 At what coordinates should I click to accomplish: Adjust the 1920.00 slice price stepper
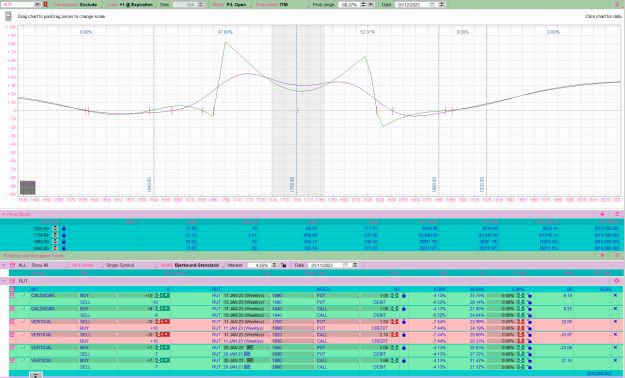point(55,228)
